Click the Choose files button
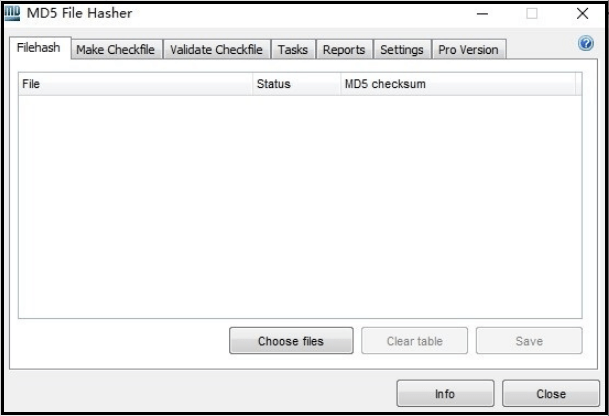The image size is (609, 416). pyautogui.click(x=291, y=341)
